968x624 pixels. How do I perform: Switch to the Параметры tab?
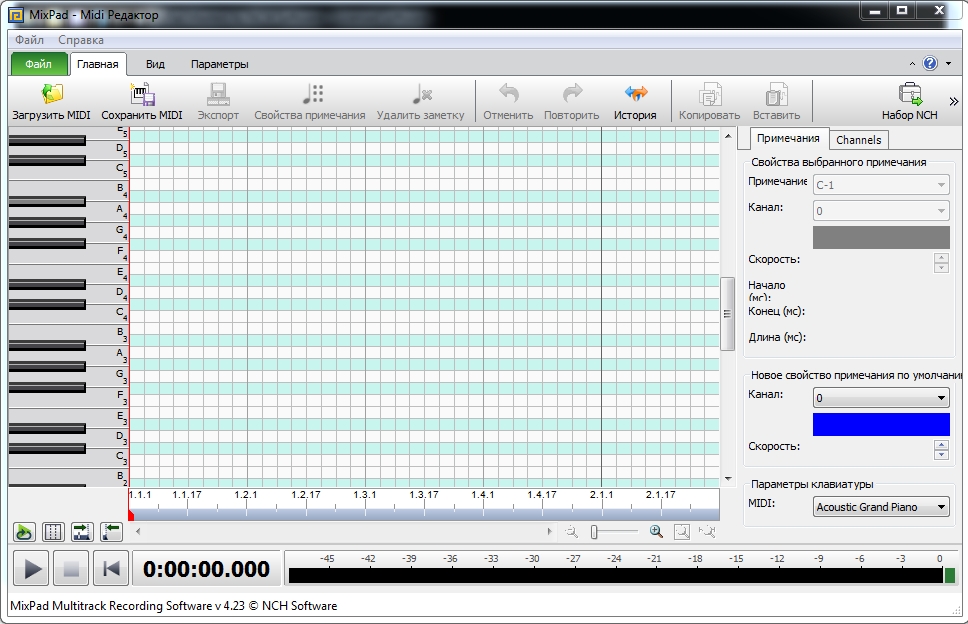(x=219, y=64)
